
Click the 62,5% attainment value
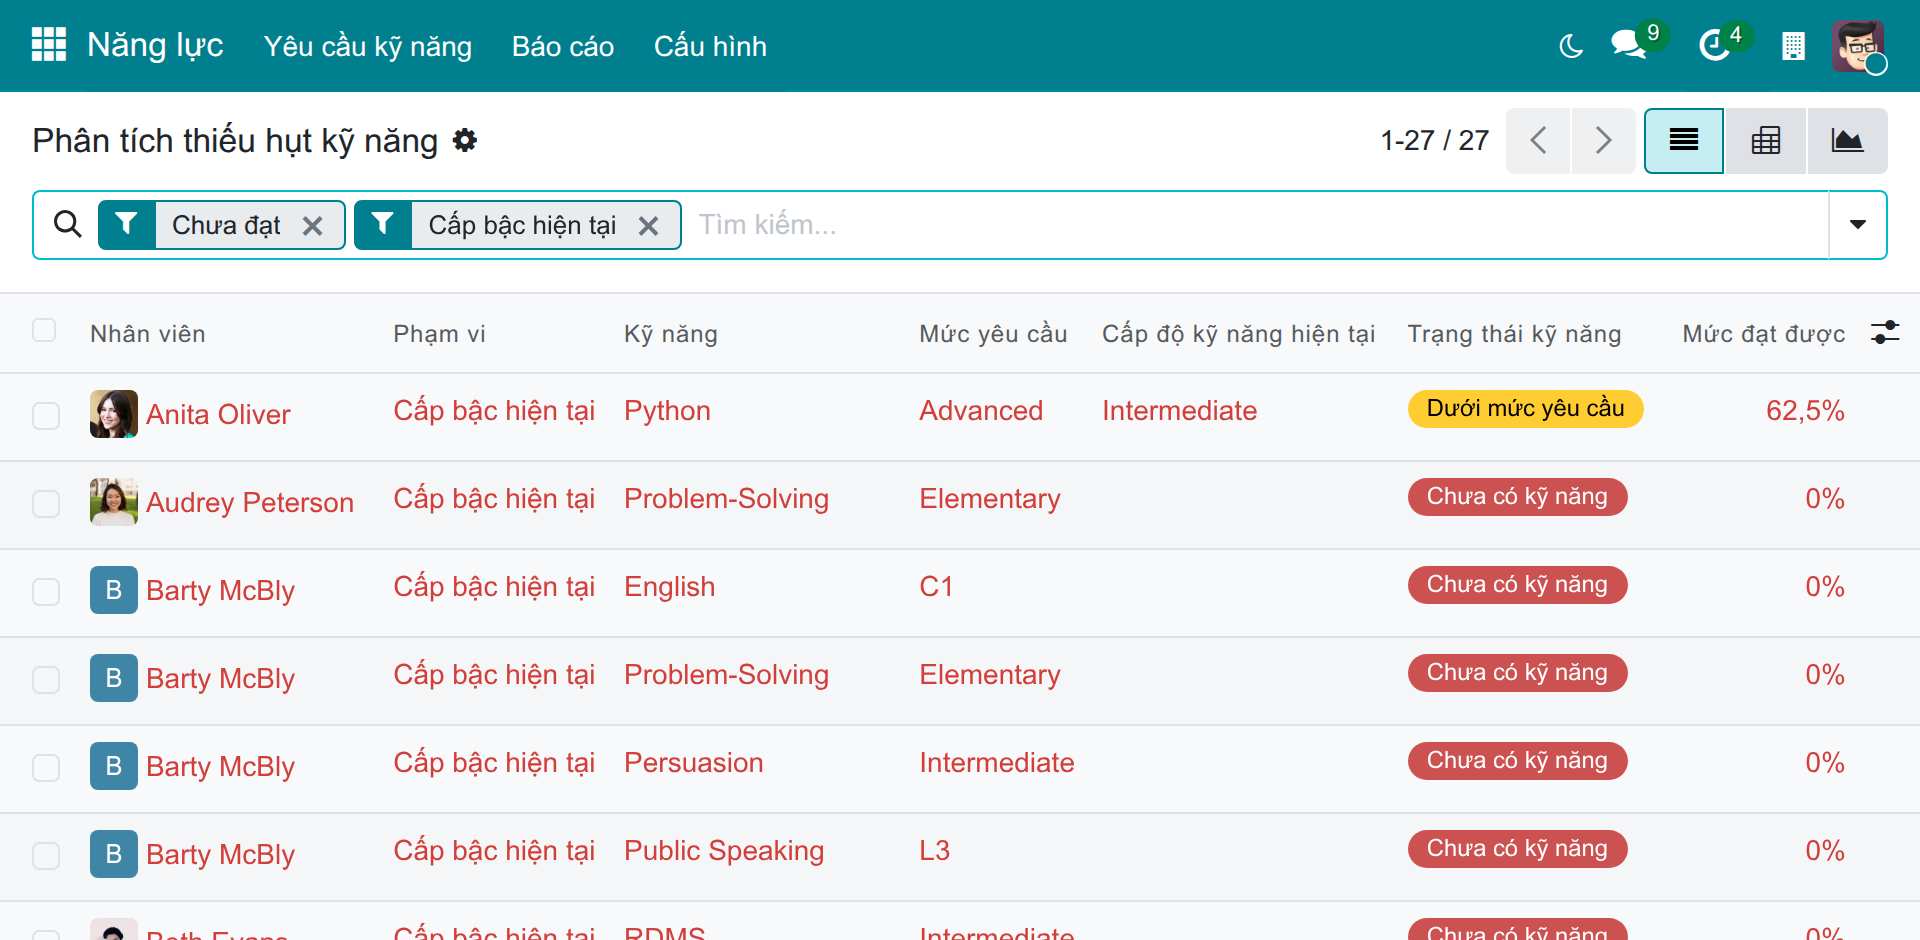pos(1805,411)
